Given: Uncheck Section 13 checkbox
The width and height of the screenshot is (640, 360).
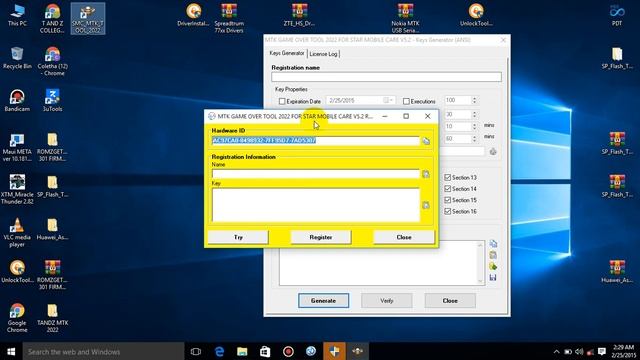Looking at the screenshot, I should (x=448, y=178).
